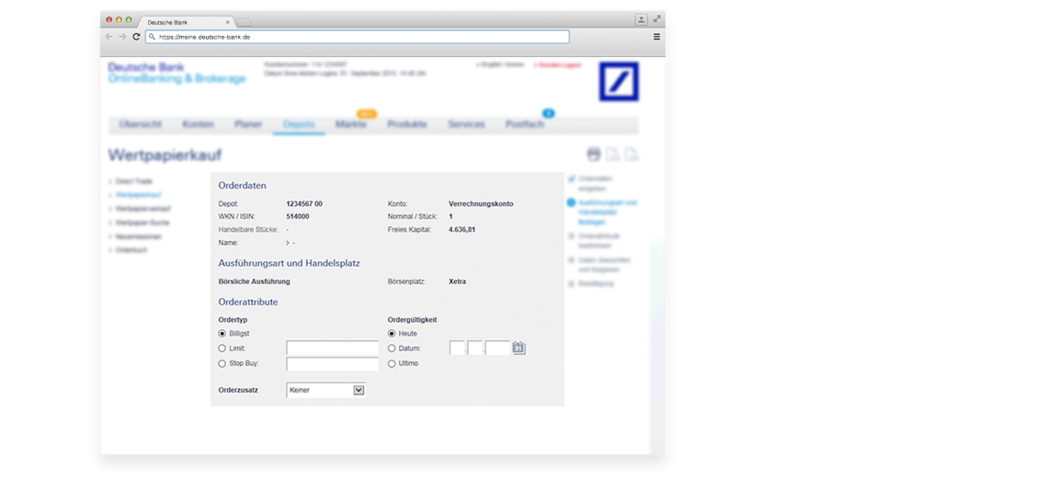Click the red Kunden-Logout link
This screenshot has height=480, width=1048.
pos(557,65)
